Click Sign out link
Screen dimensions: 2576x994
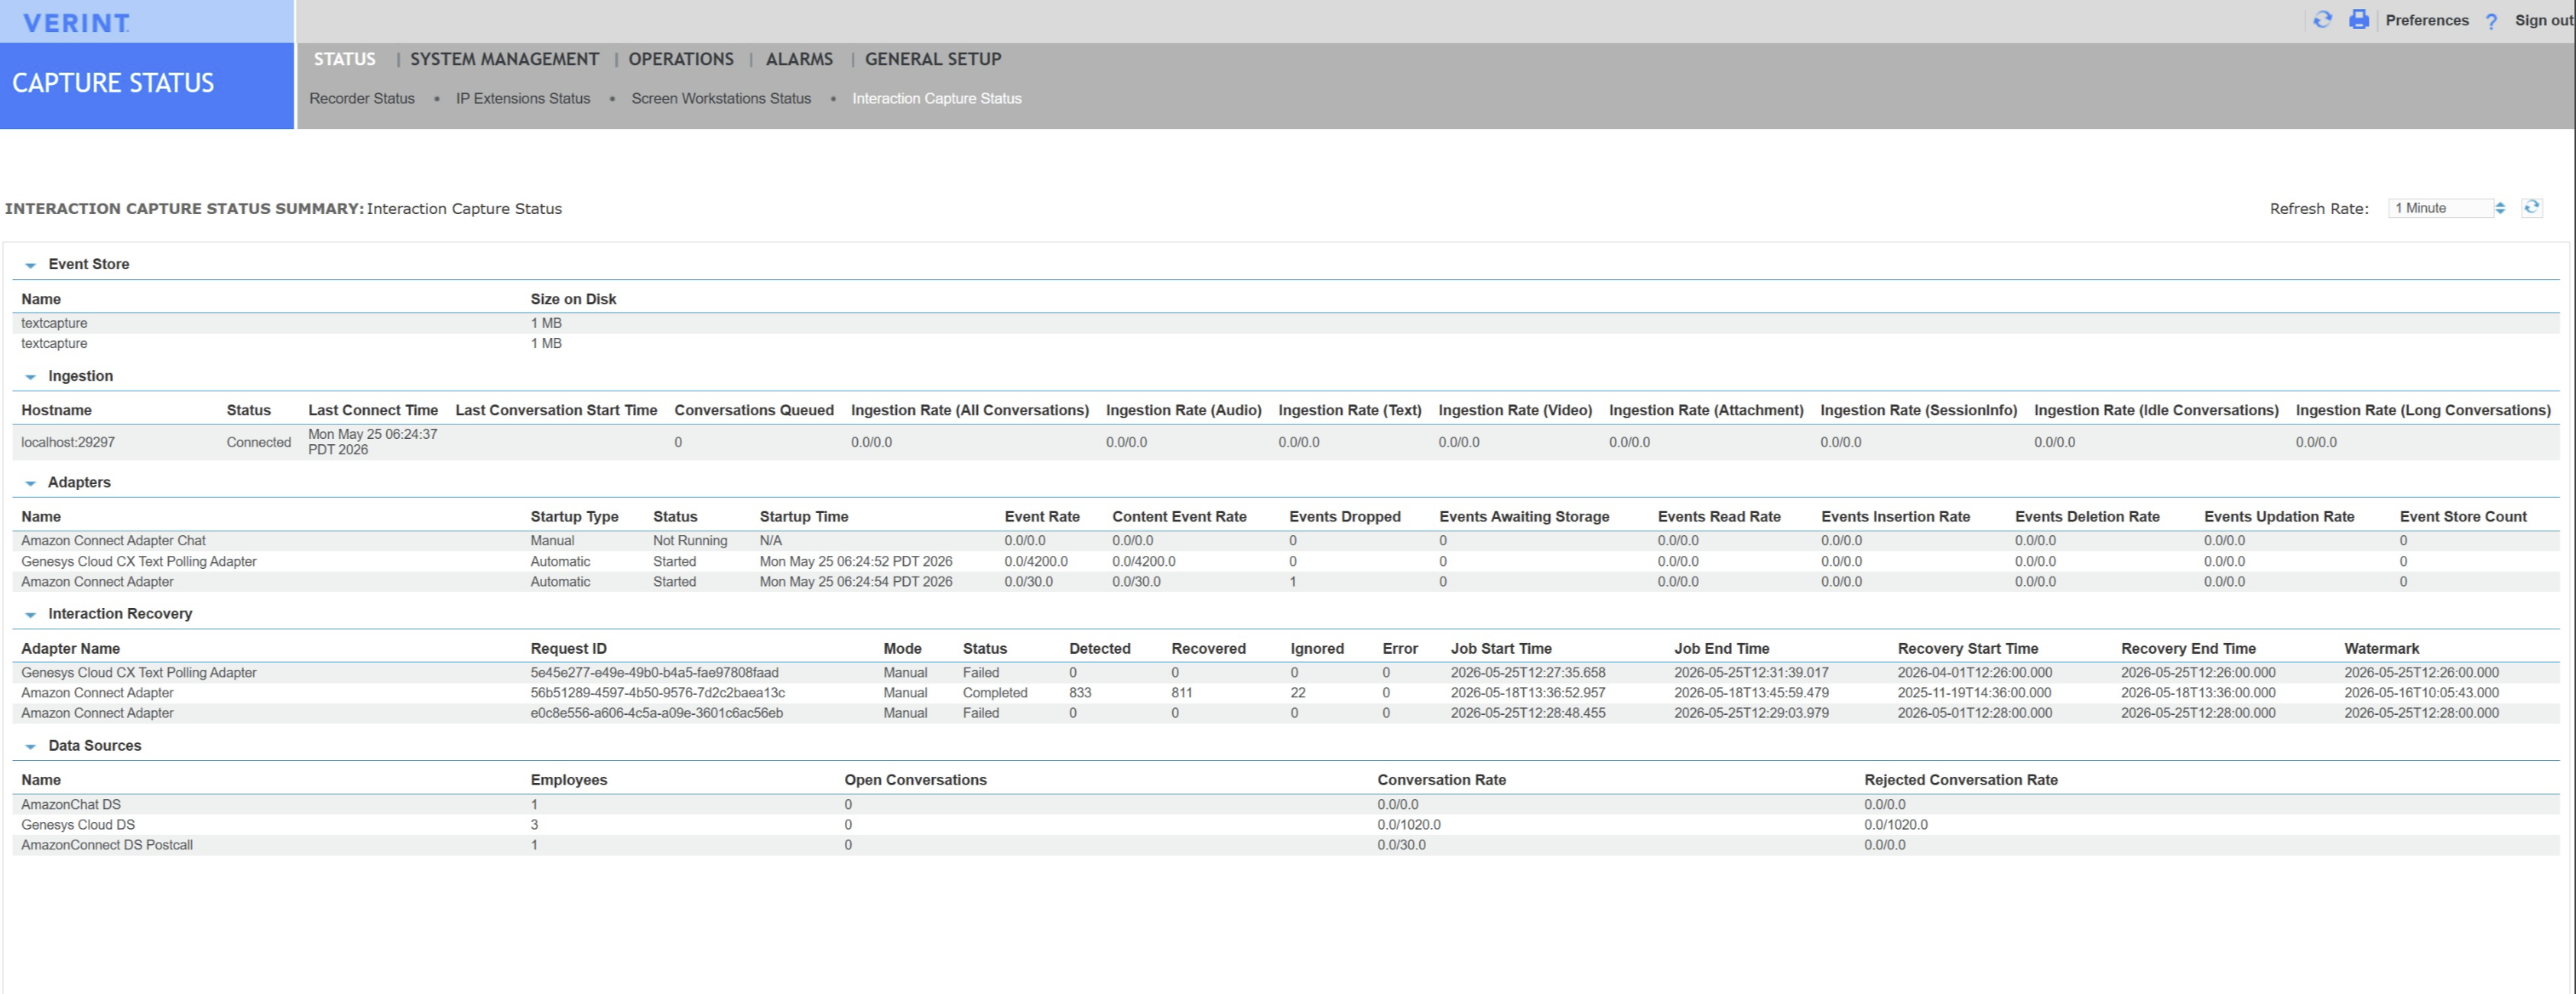2544,20
